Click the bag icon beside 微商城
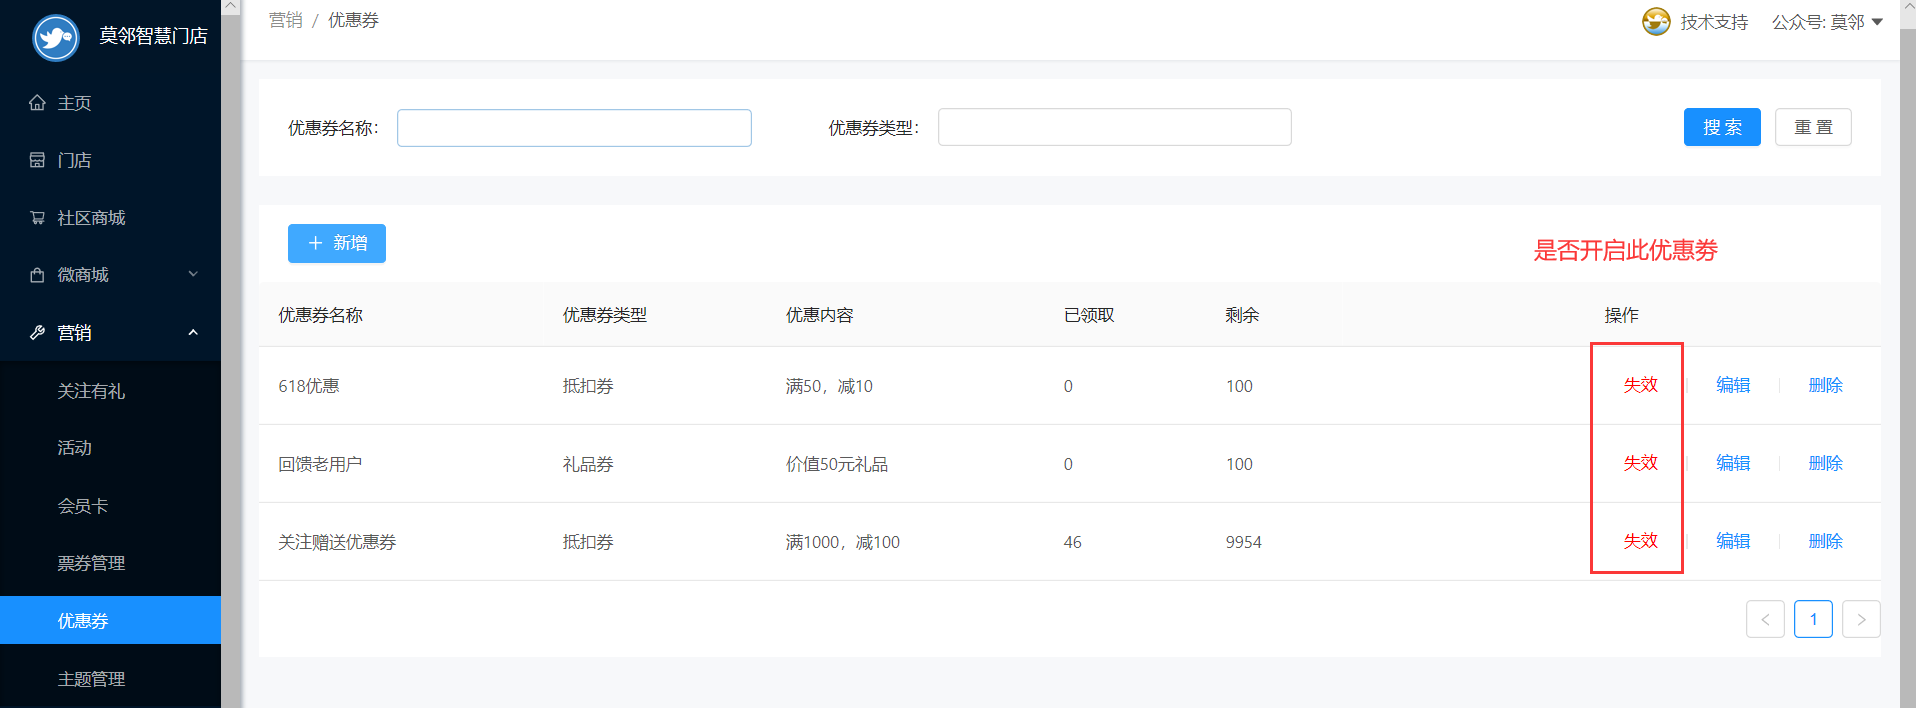This screenshot has width=1916, height=708. [x=37, y=275]
